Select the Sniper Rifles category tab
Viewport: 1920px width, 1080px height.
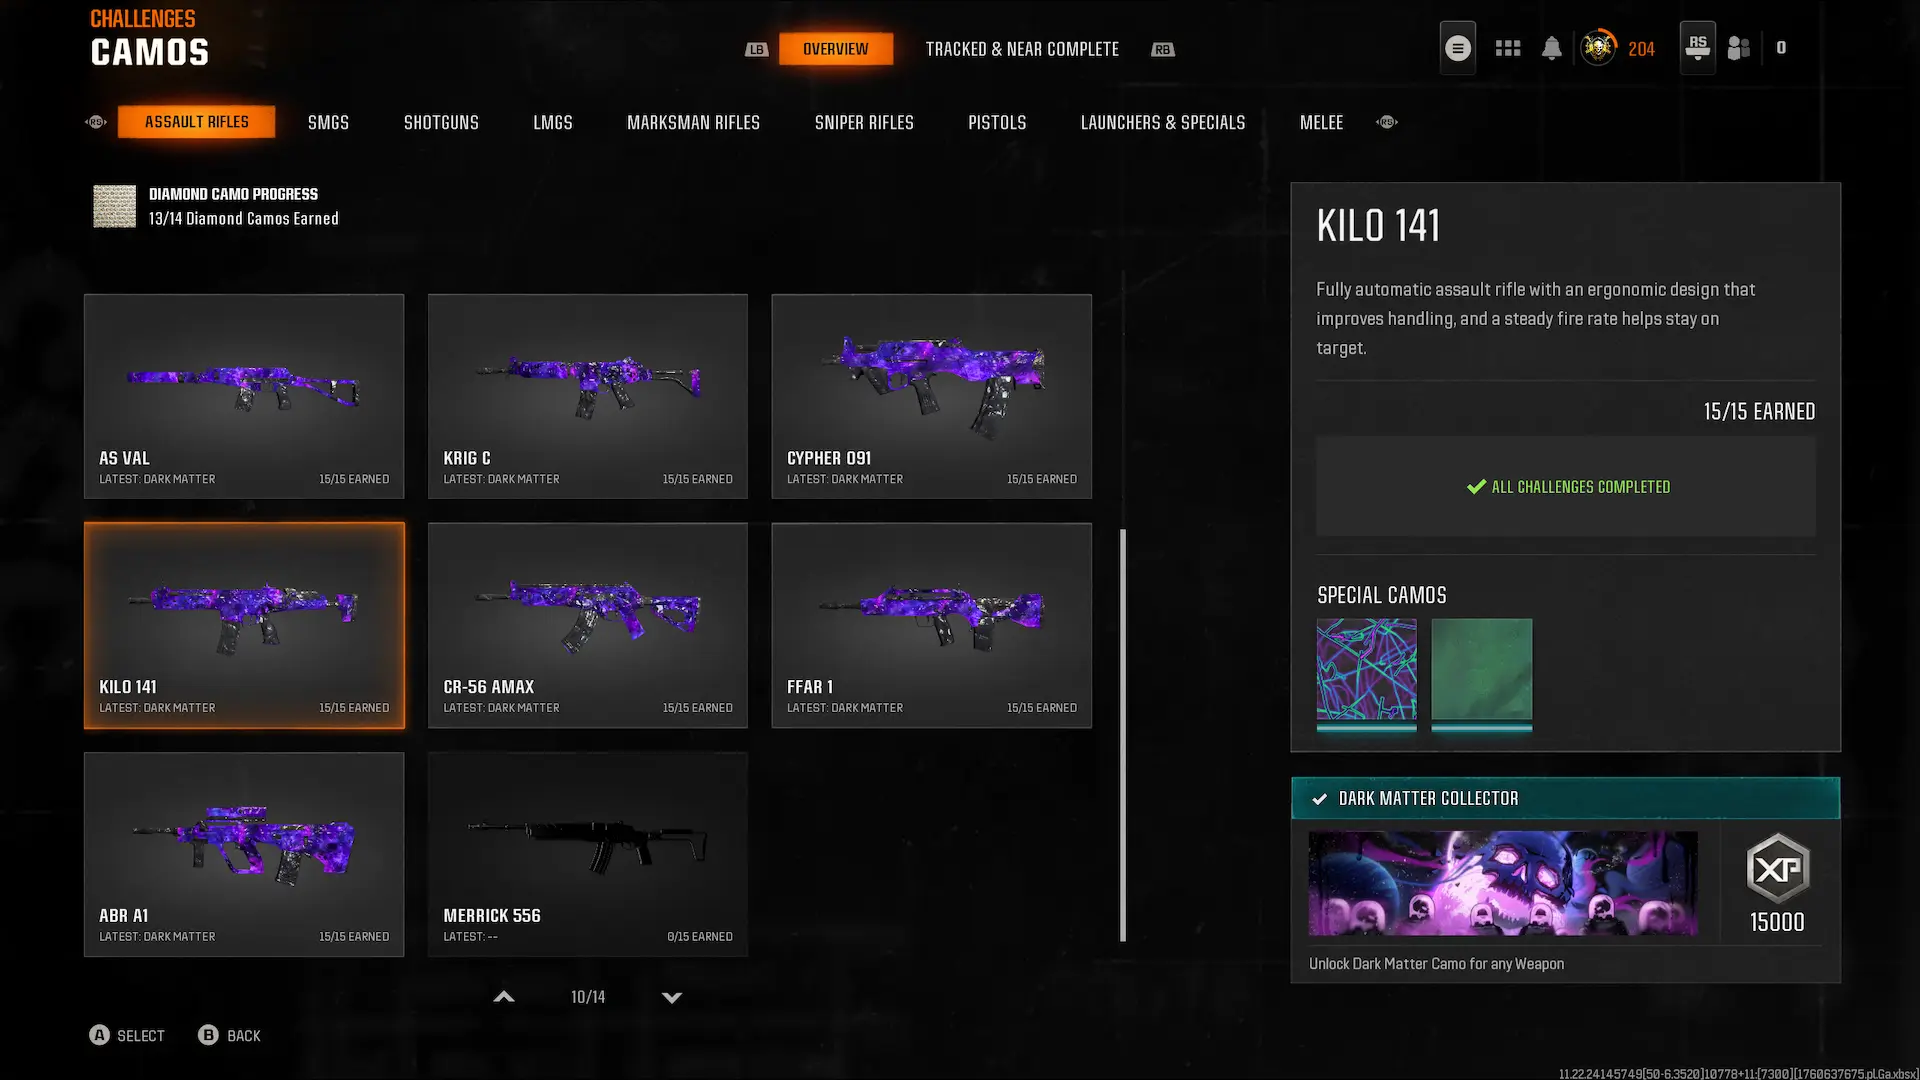point(864,122)
